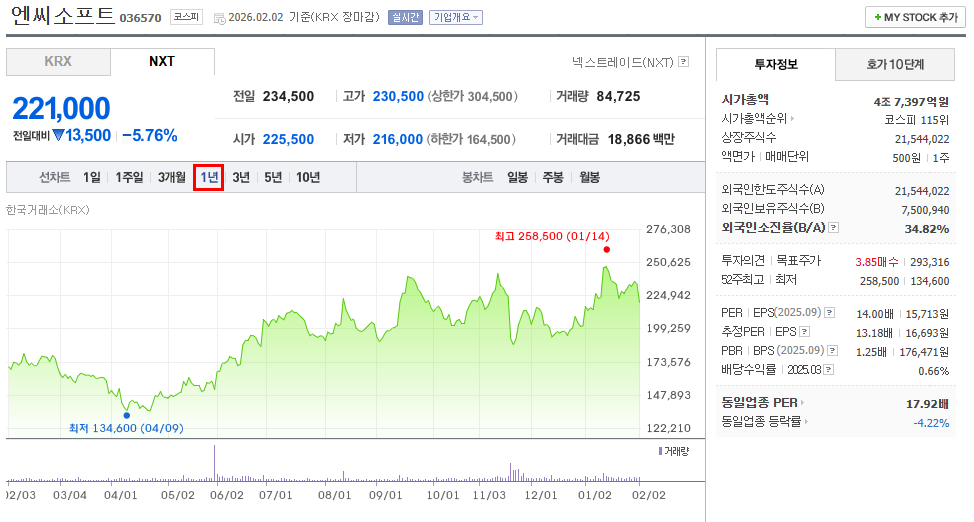974x522 pixels.
Task: Click the 시가 225,500 value
Action: (288, 139)
